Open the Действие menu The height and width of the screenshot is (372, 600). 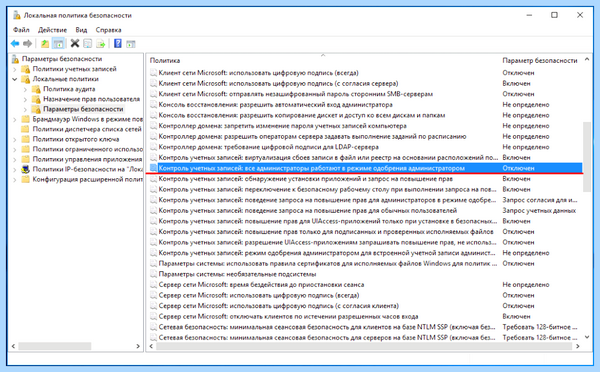[x=52, y=30]
